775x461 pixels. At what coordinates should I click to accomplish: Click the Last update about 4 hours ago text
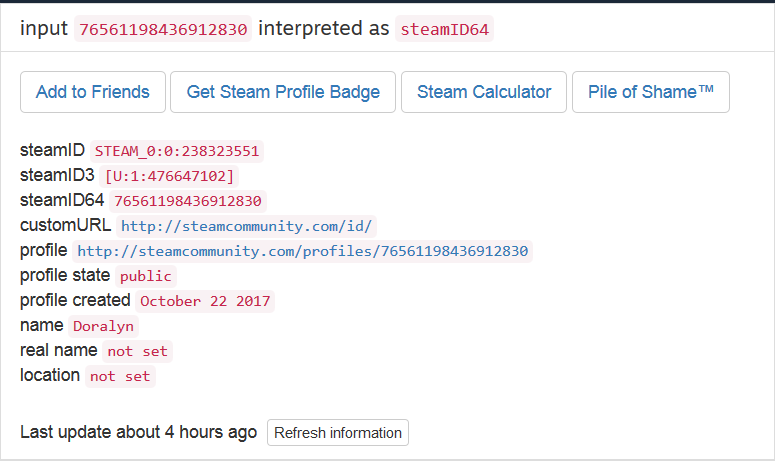click(138, 432)
